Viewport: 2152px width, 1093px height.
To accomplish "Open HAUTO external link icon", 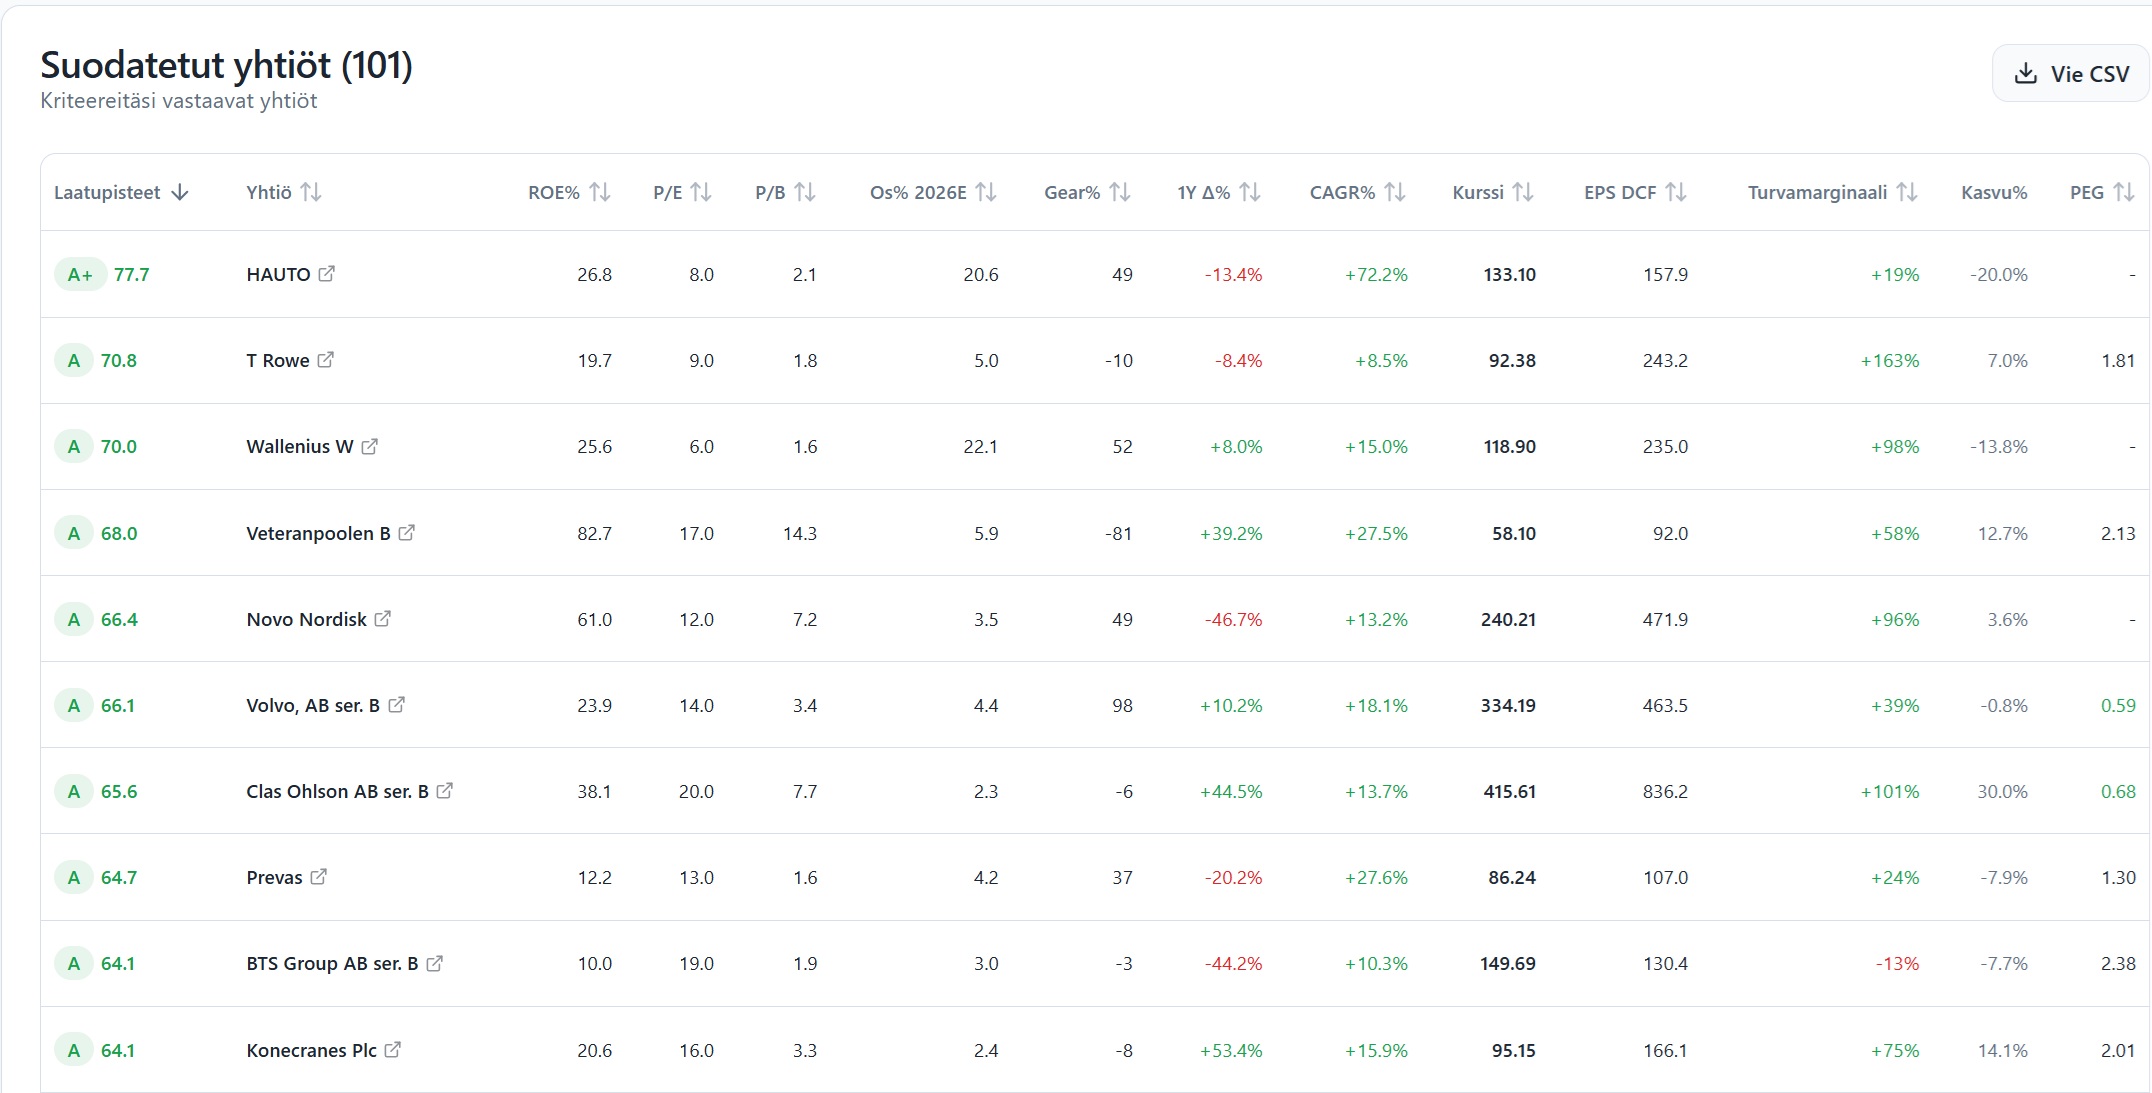I will (x=326, y=274).
